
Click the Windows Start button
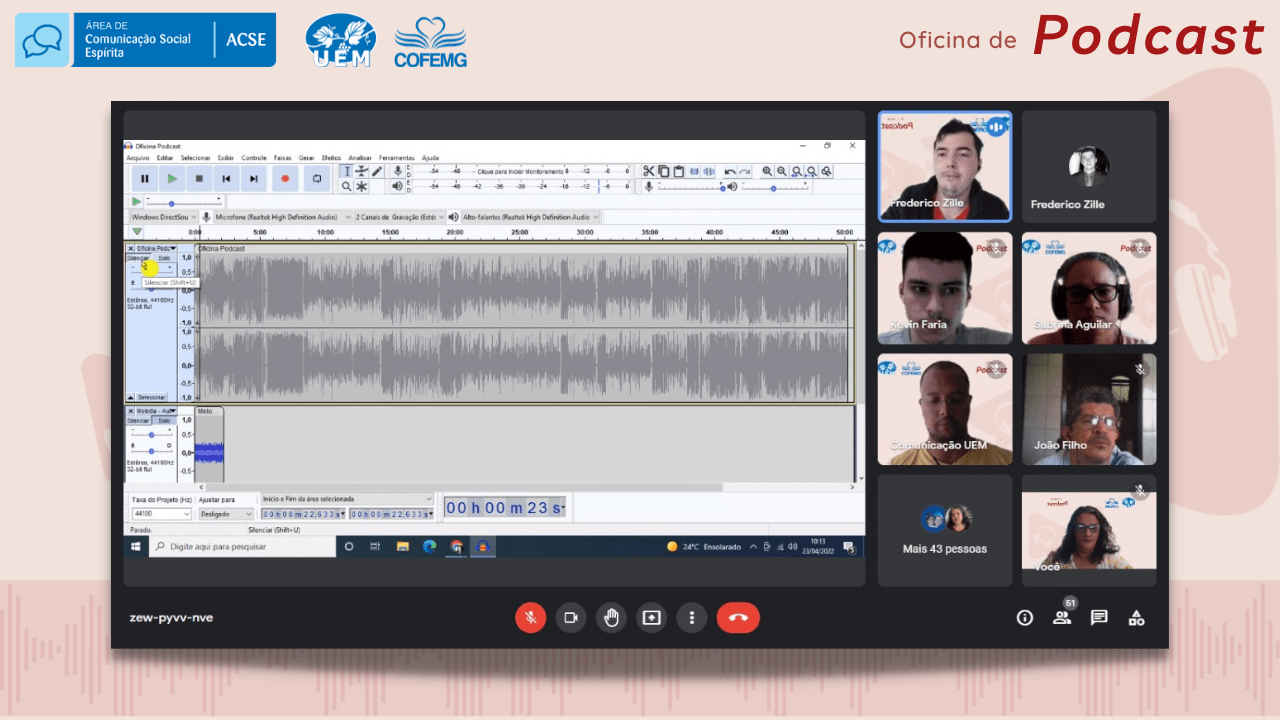coord(136,547)
